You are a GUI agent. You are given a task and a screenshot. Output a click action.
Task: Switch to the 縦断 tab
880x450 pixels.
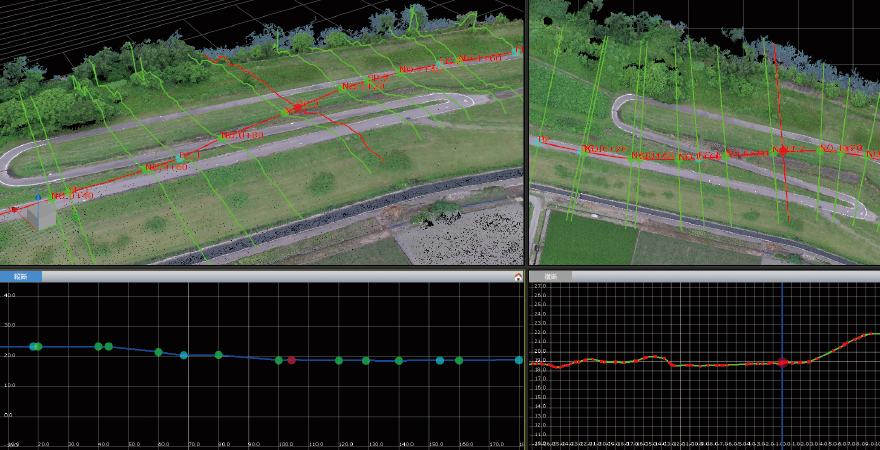coord(21,276)
